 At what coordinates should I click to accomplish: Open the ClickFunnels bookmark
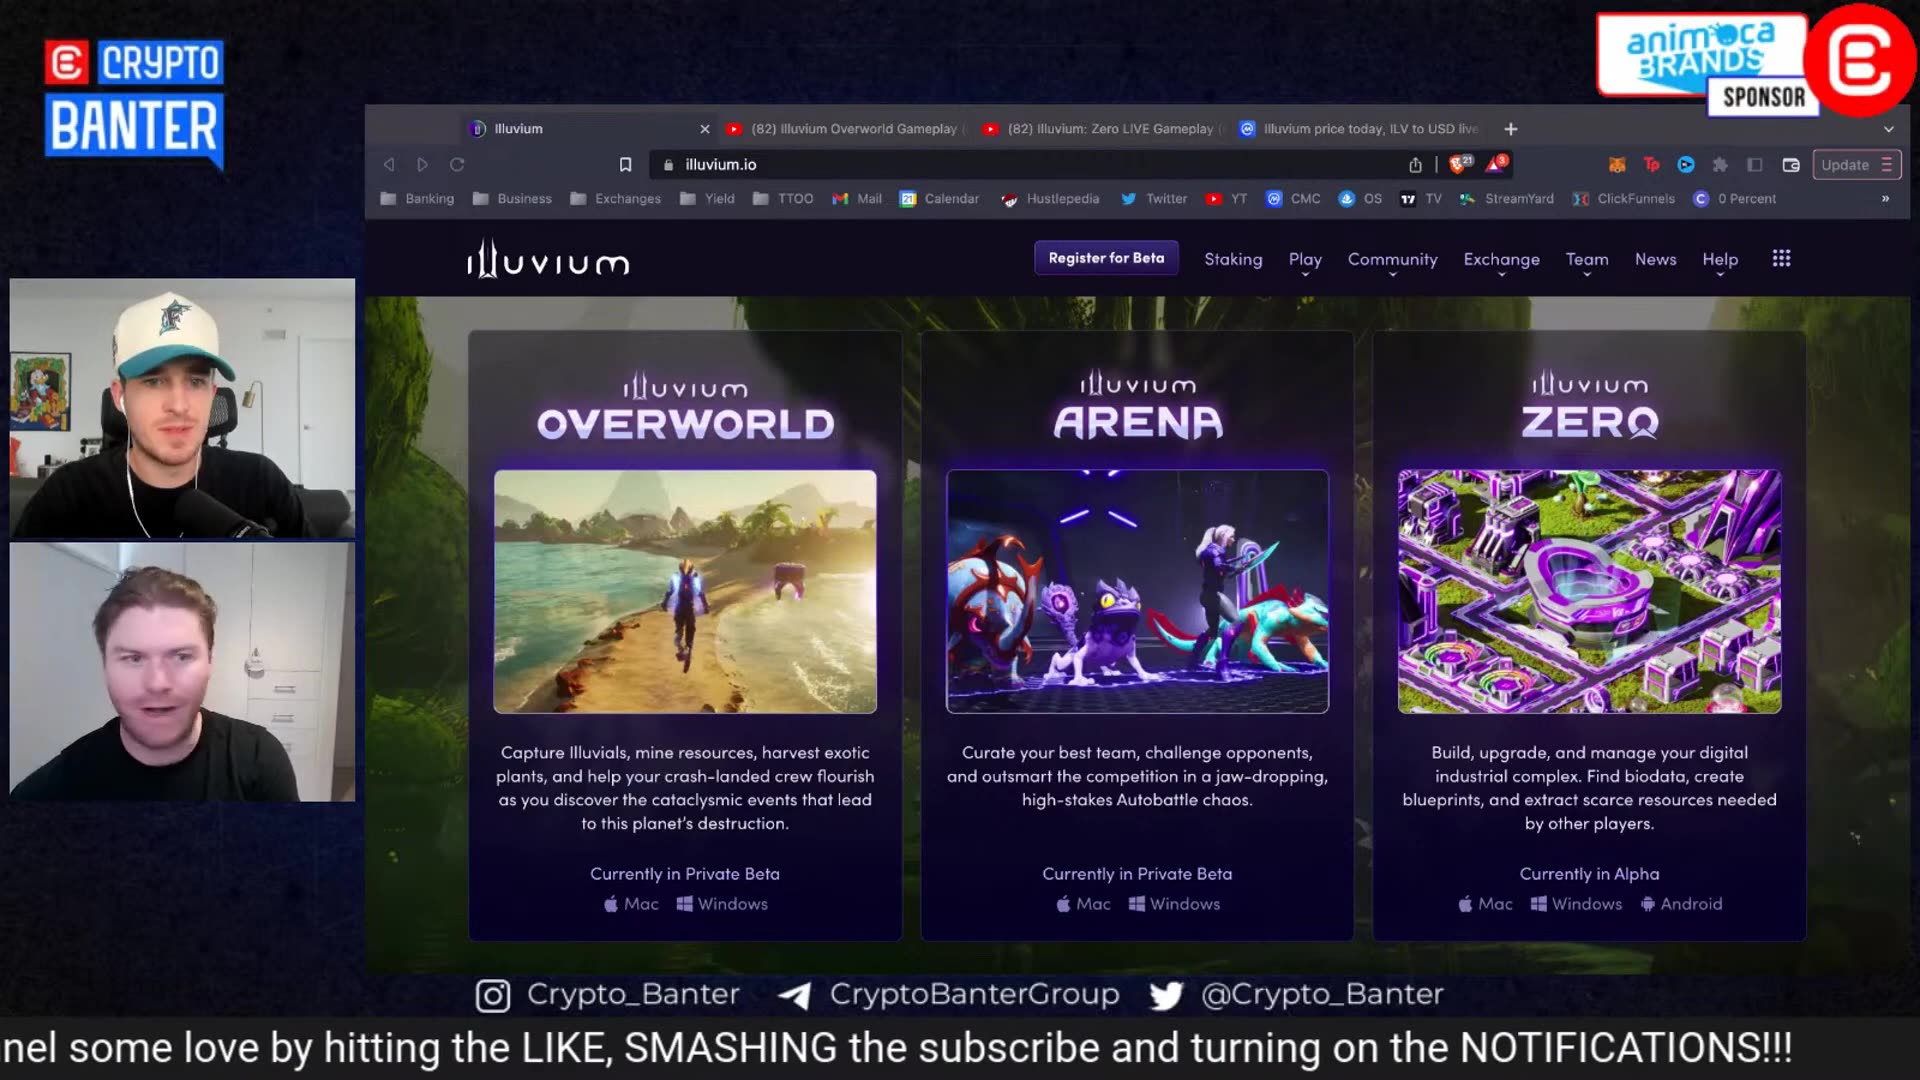click(1623, 199)
